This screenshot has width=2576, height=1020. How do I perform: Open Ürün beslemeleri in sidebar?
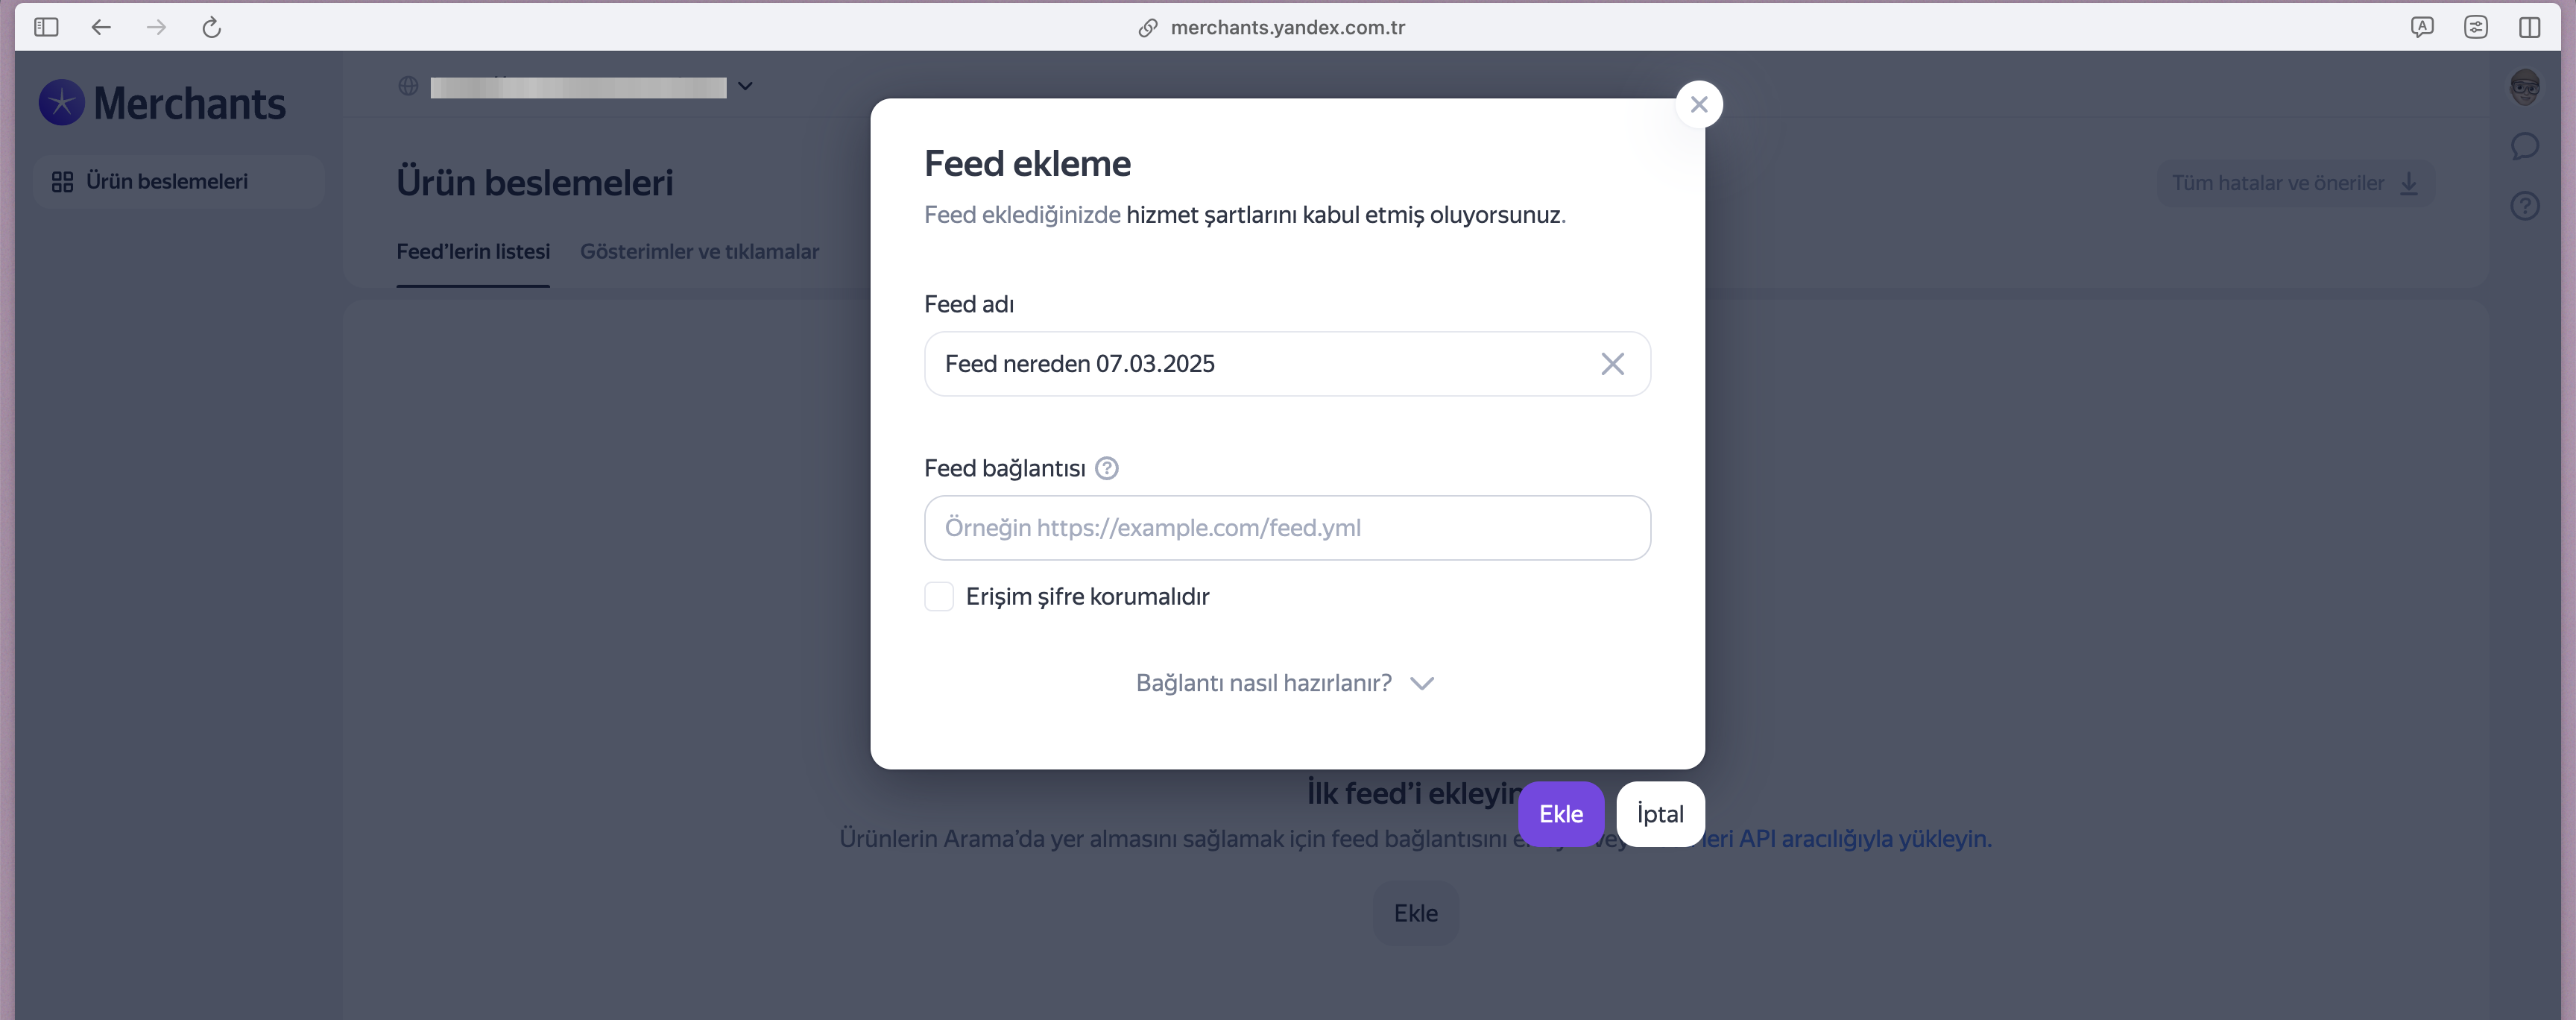pos(166,181)
